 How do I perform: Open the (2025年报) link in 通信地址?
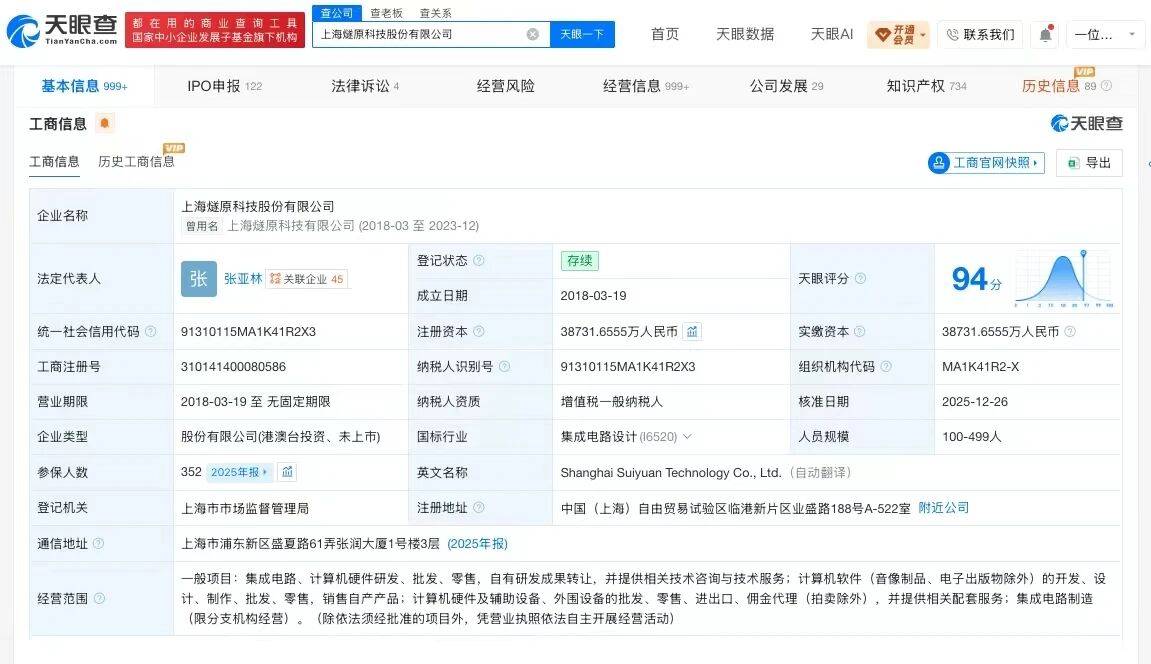[477, 544]
